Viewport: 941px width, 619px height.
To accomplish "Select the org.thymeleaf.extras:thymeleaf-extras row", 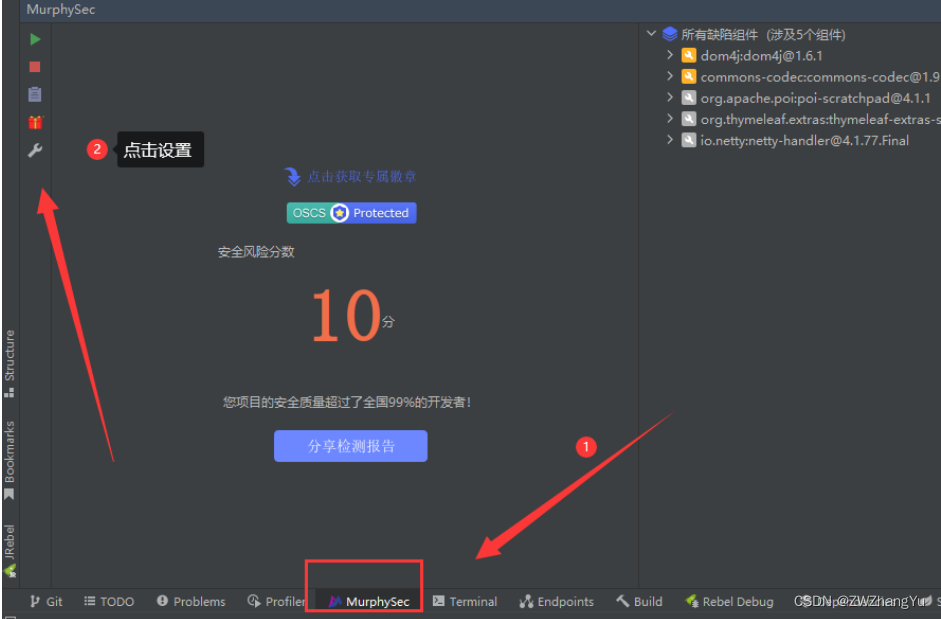I will point(820,119).
